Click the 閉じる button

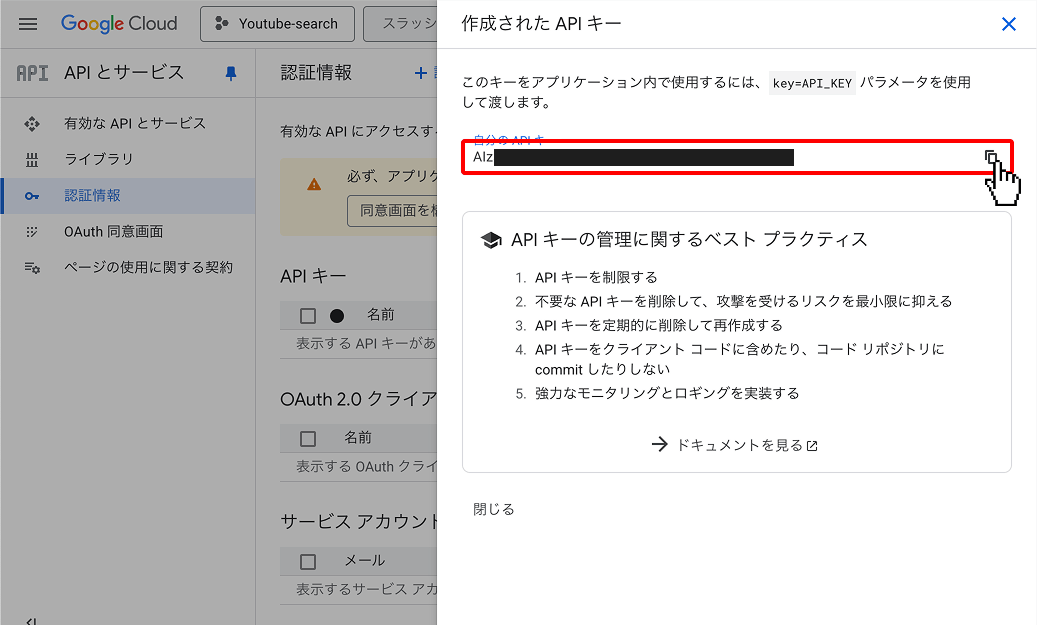coord(493,509)
